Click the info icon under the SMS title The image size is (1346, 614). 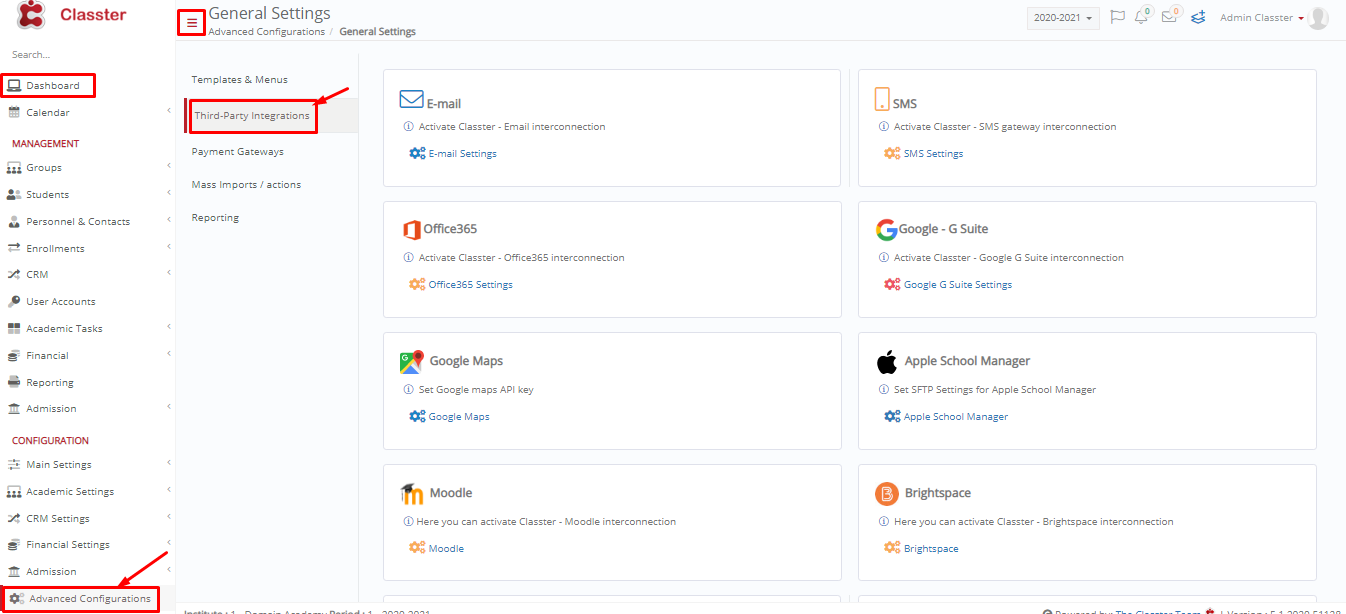(884, 127)
